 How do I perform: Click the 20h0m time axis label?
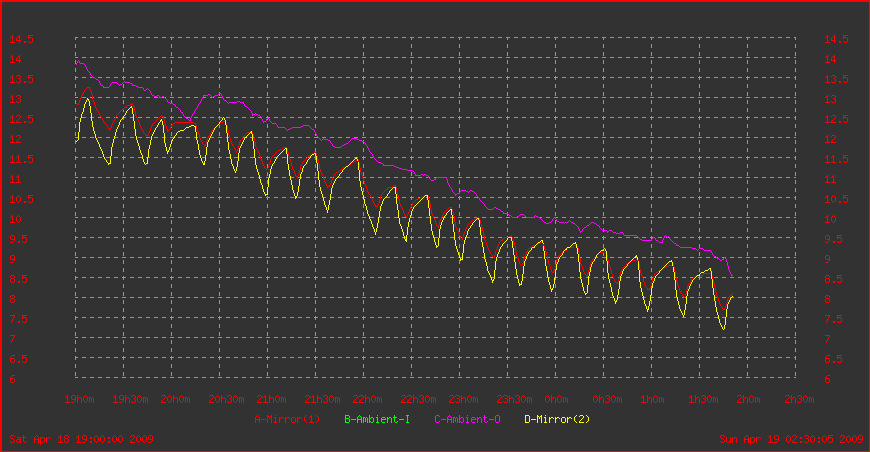pos(175,399)
